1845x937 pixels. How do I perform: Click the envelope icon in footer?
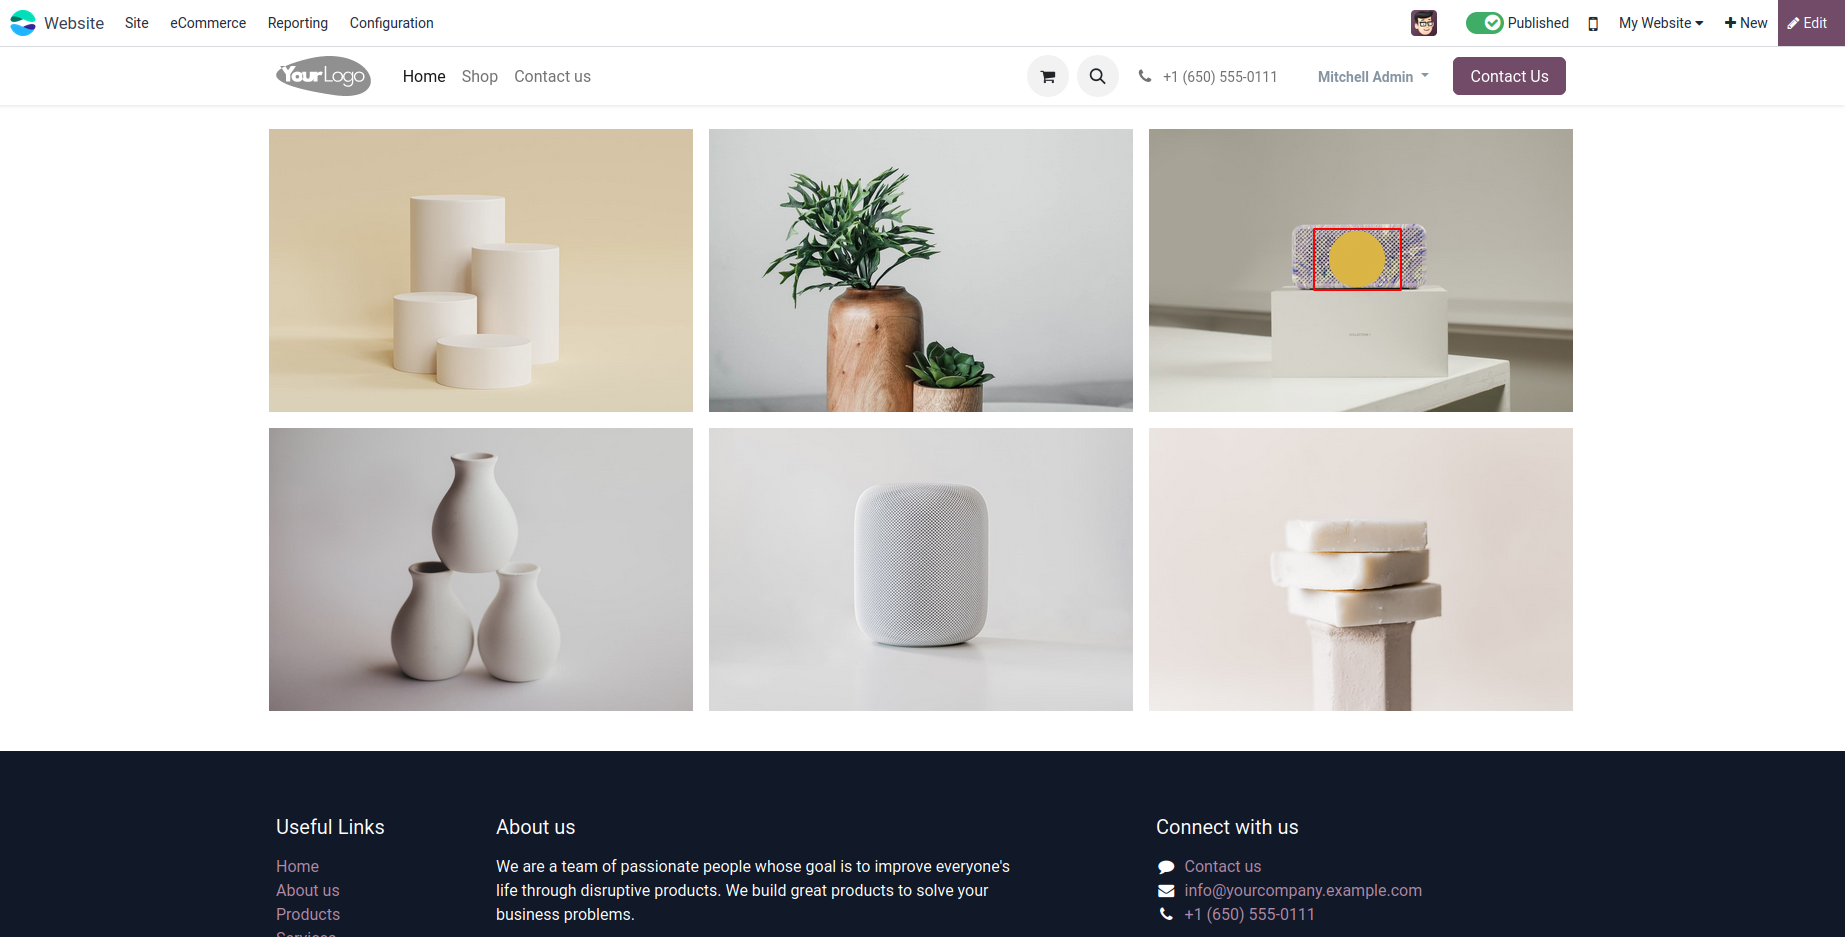(x=1166, y=890)
